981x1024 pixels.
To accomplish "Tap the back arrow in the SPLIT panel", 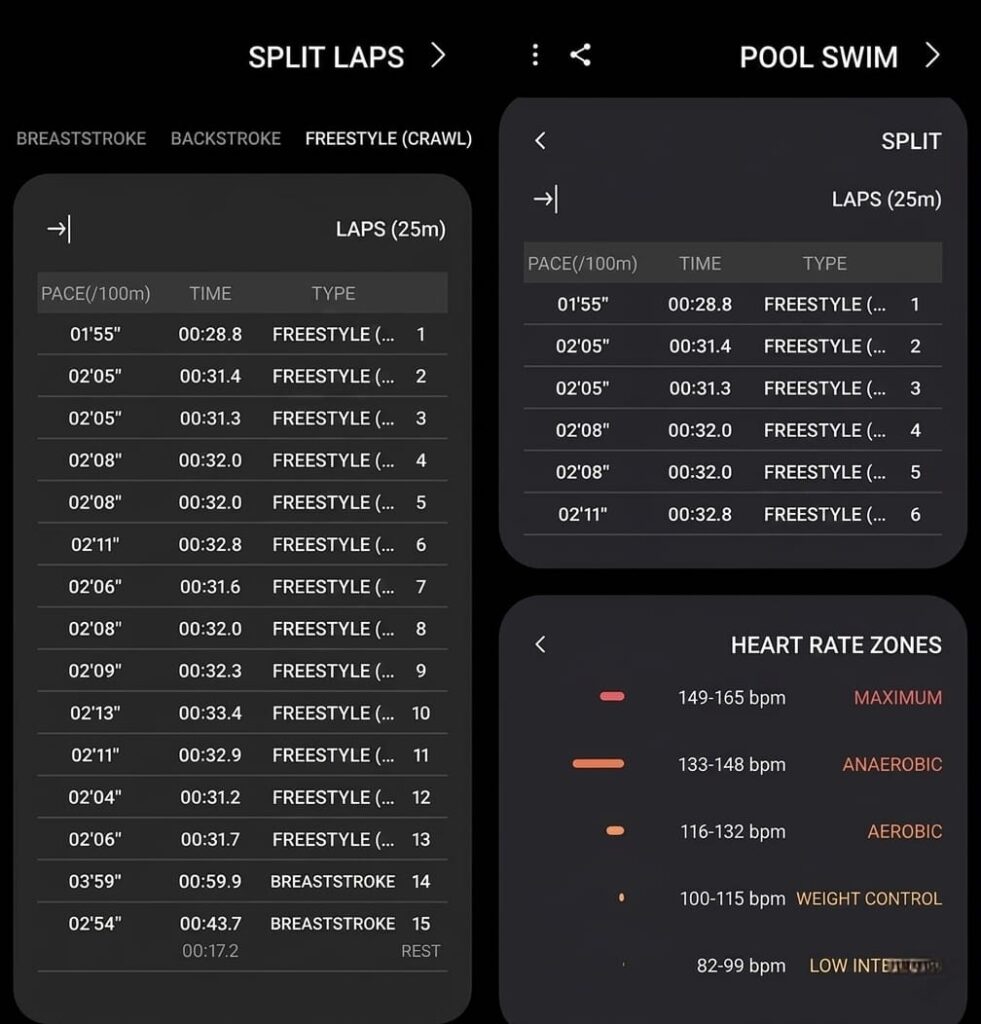I will (x=540, y=142).
